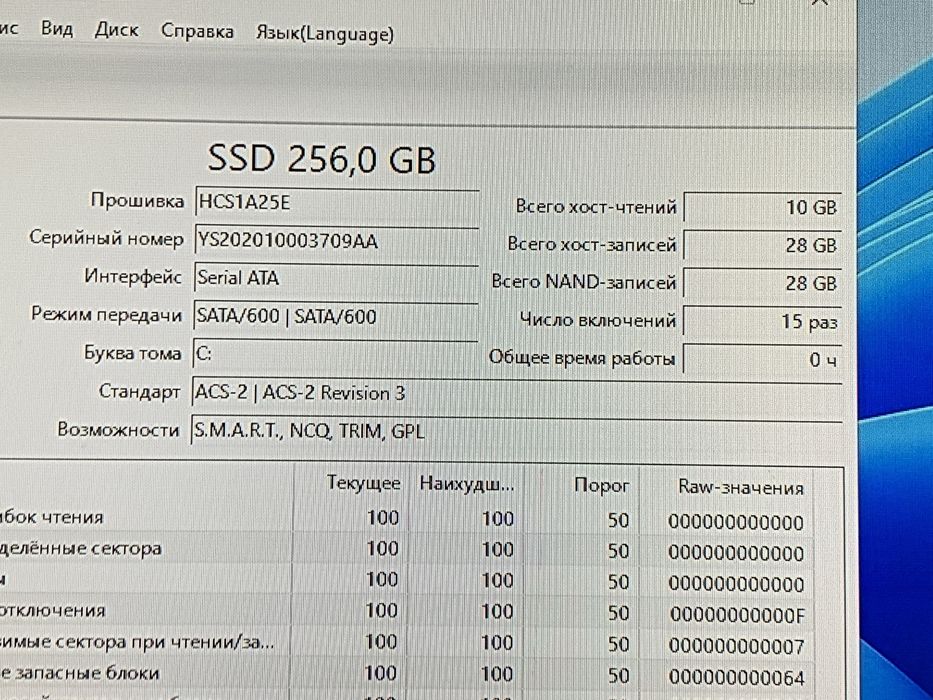The height and width of the screenshot is (700, 933).
Task: Select the 'запасные блоки' attribute row
Action: (406, 674)
